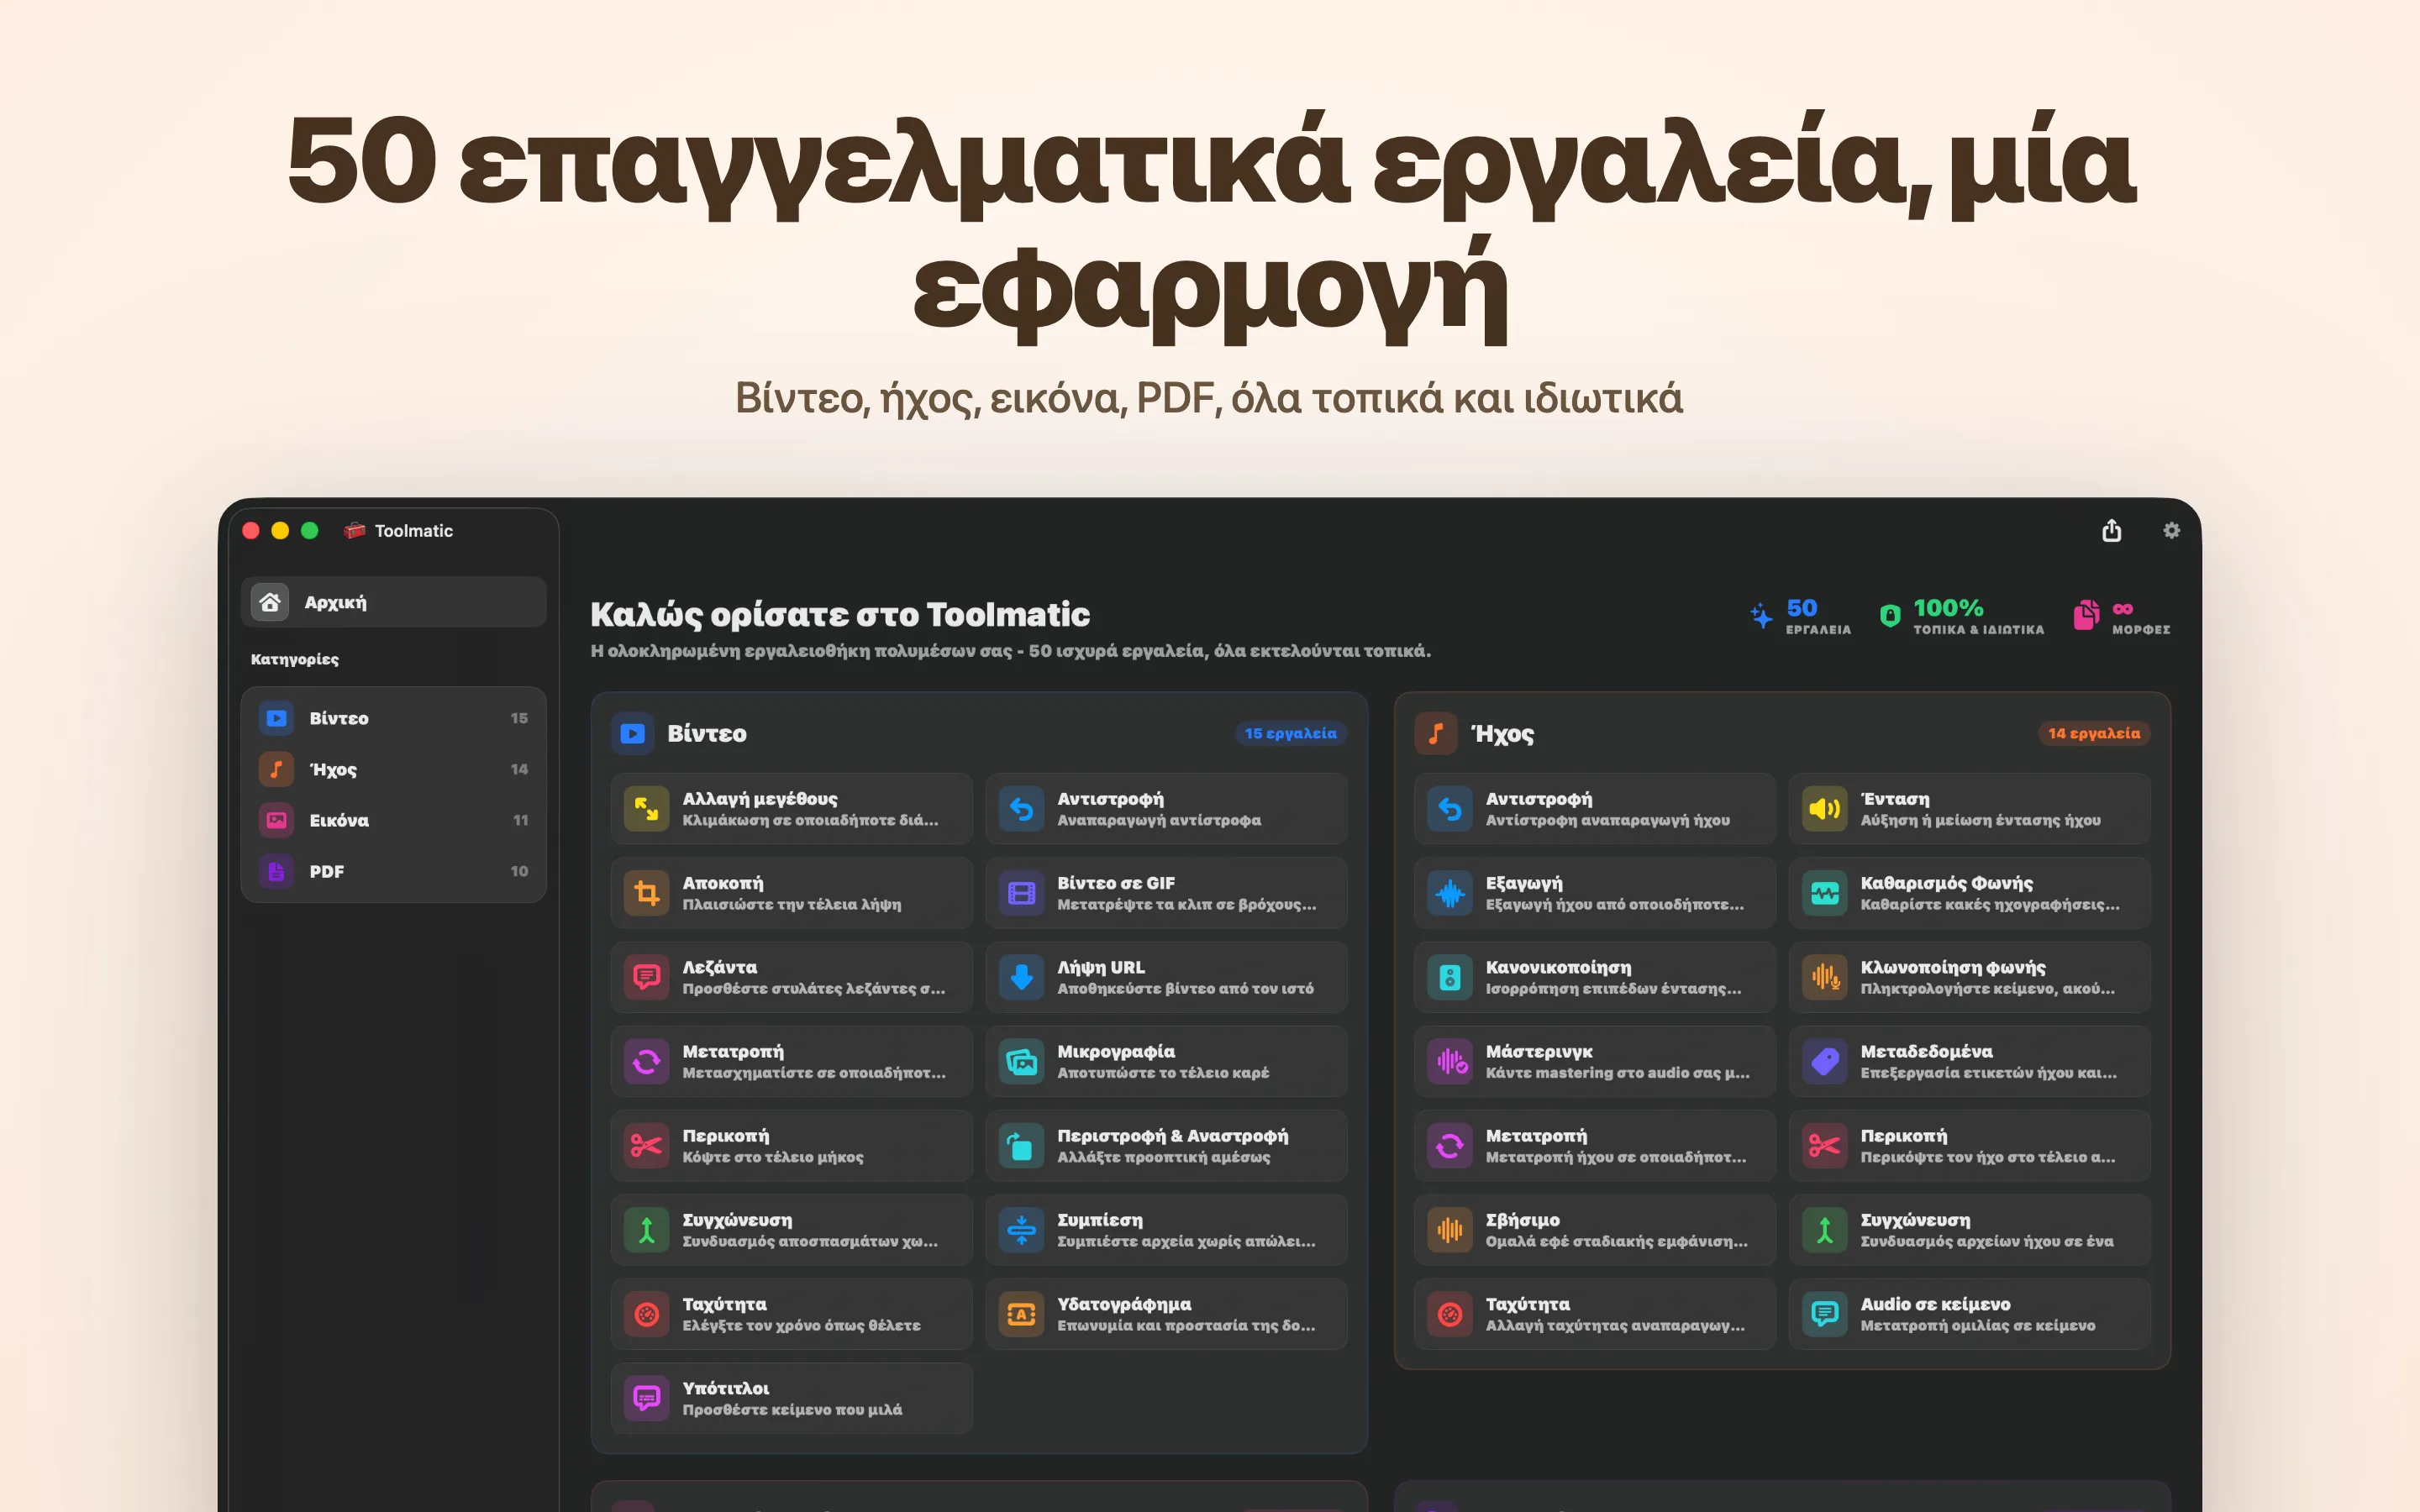This screenshot has height=1512, width=2420.
Task: Open the Βίντεο category in sidebar
Action: tap(393, 718)
